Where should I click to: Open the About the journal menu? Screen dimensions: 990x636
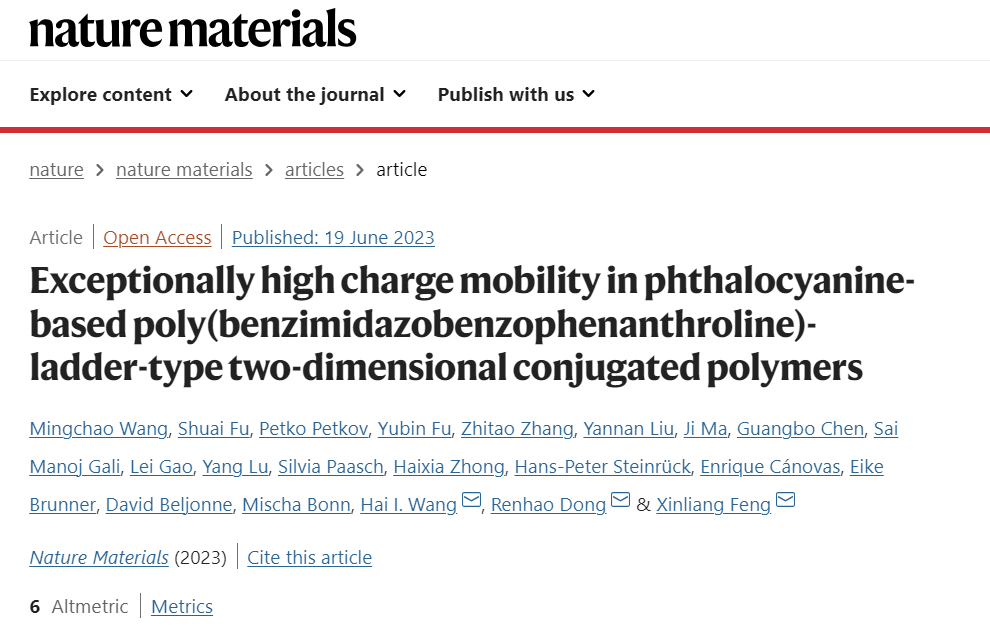point(315,95)
